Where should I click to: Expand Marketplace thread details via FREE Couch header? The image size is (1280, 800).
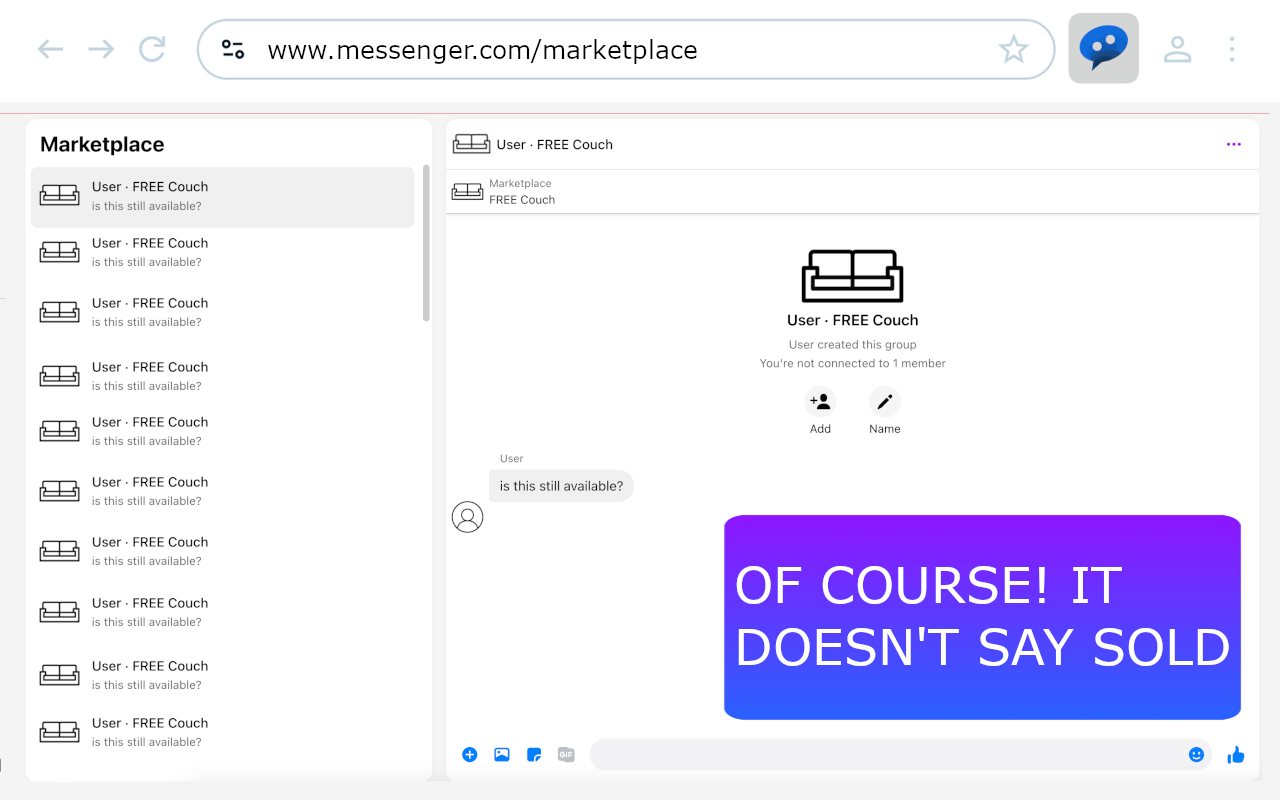coord(852,190)
